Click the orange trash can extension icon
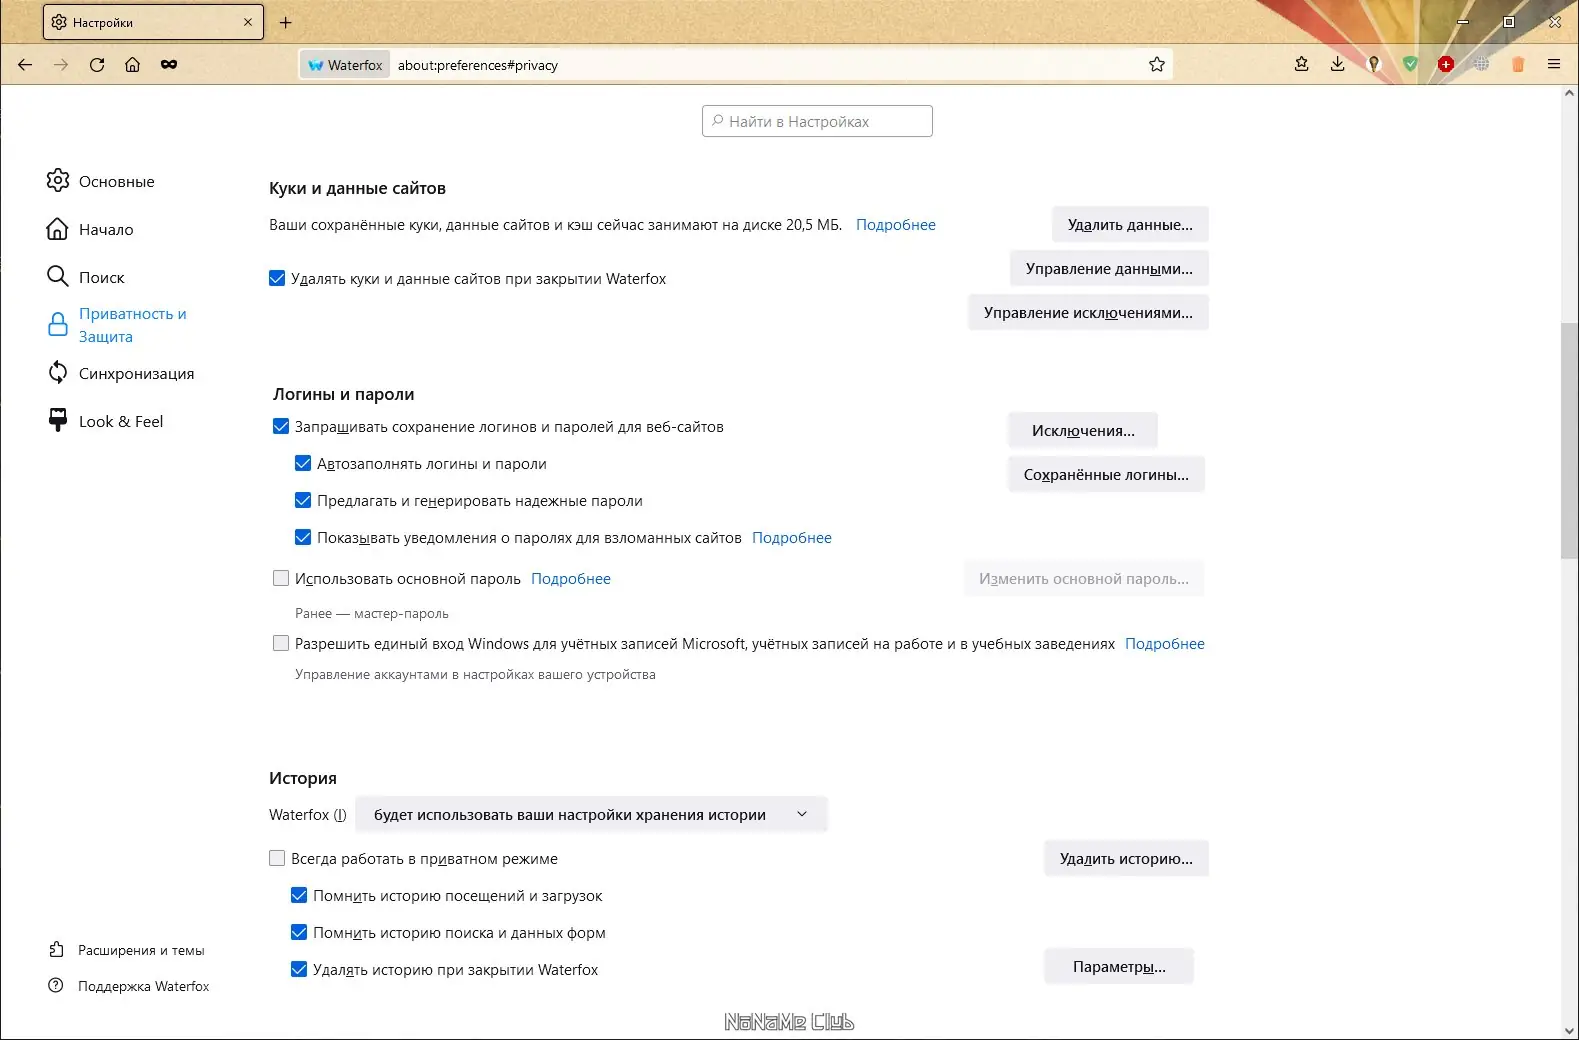 [1518, 65]
